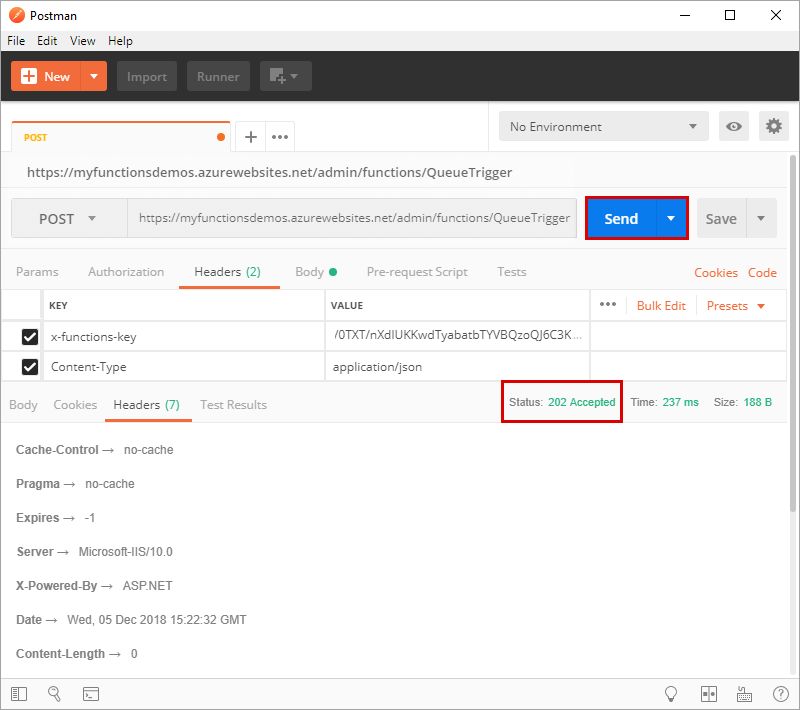Open new window options icon
The image size is (800, 710).
click(x=286, y=76)
